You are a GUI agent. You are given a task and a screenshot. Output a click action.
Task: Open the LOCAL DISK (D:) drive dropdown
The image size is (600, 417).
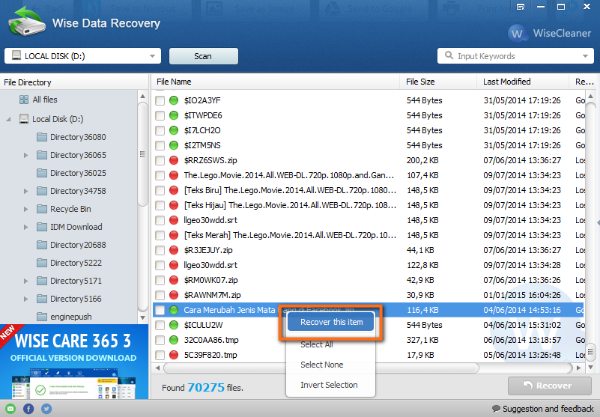pos(83,56)
